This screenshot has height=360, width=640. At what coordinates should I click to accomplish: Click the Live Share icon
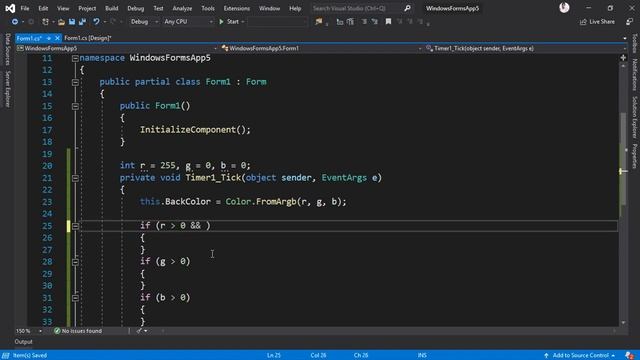583,22
